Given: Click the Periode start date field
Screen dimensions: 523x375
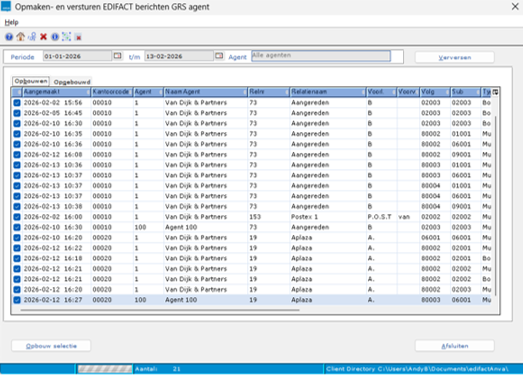Looking at the screenshot, I should [77, 56].
